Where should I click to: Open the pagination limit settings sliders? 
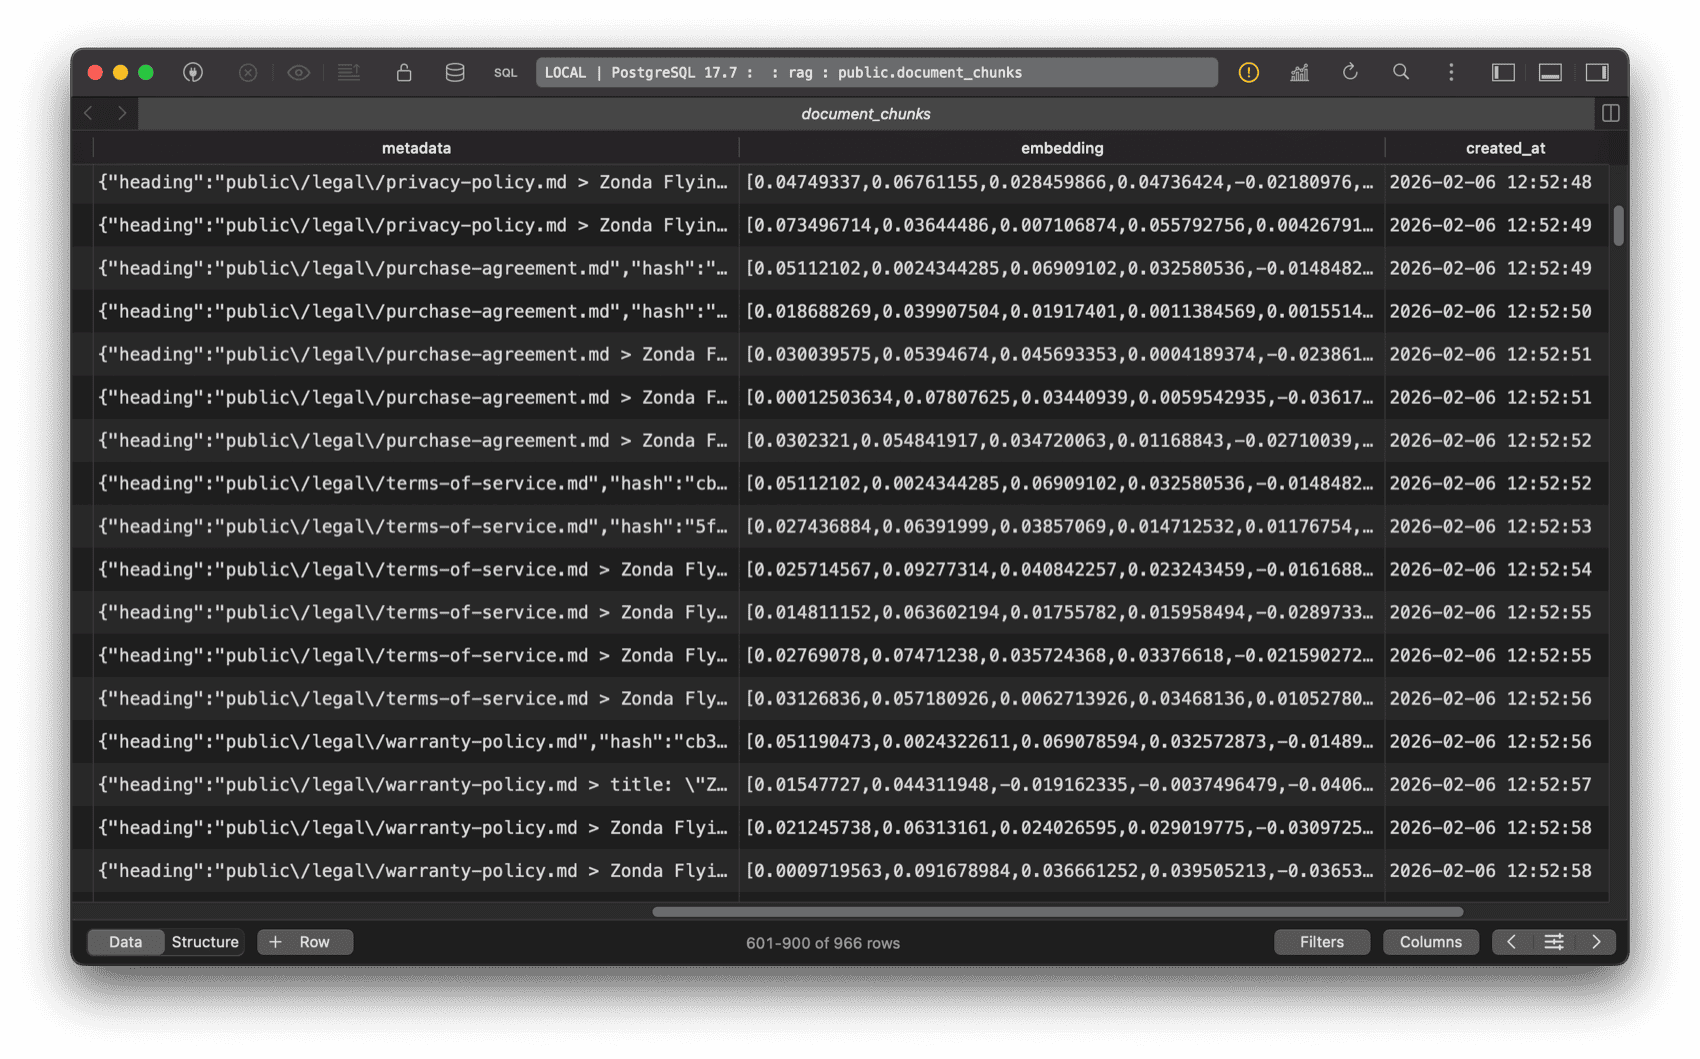click(x=1554, y=941)
